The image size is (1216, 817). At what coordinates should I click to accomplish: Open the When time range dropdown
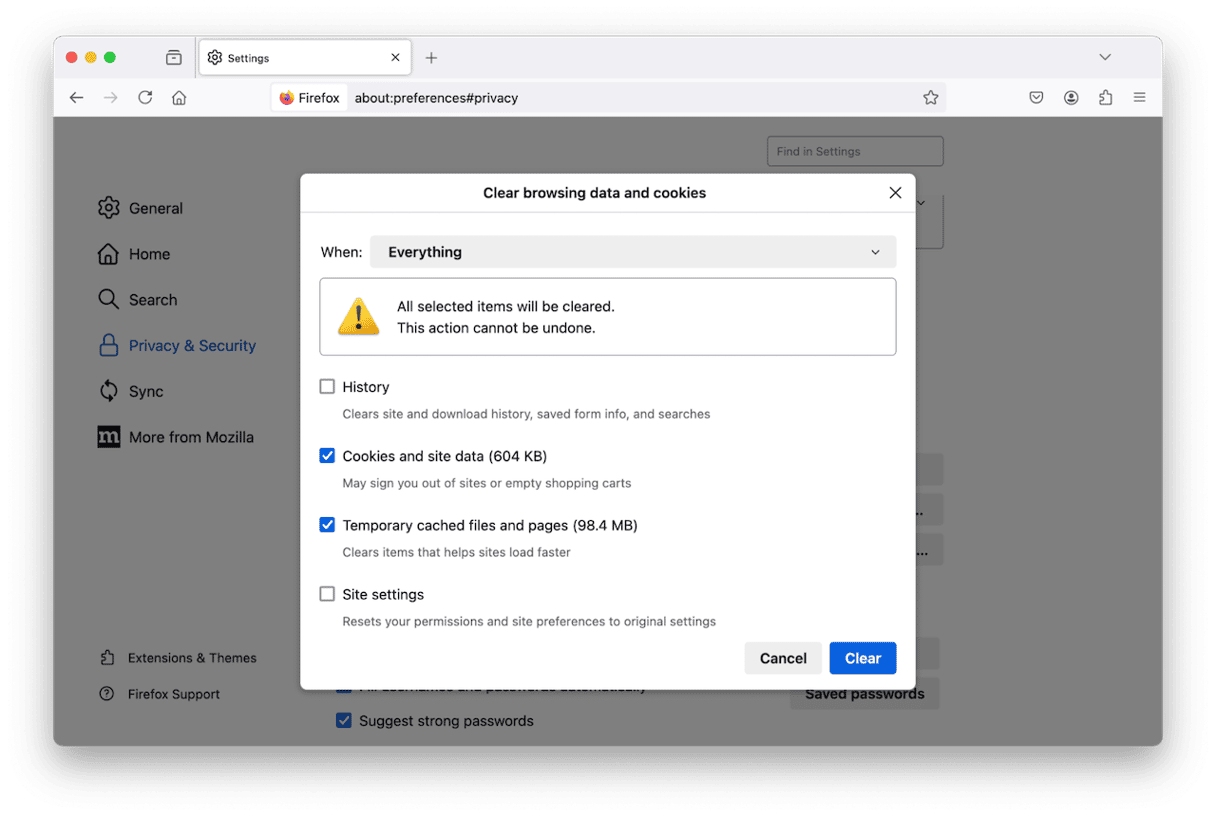tap(633, 251)
